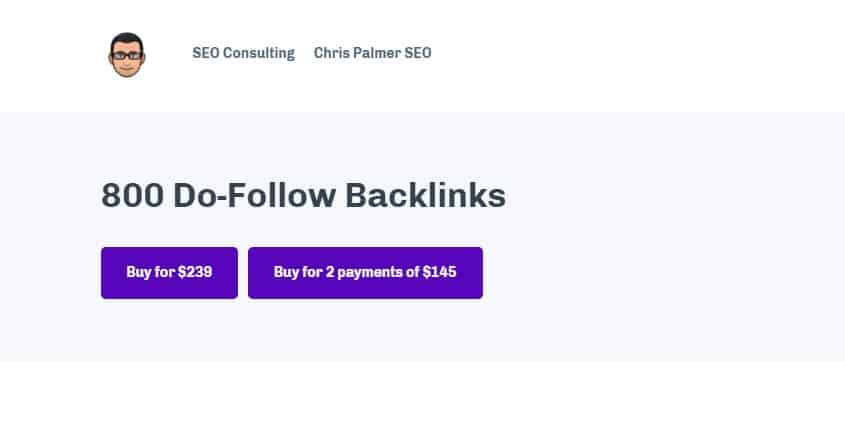Screen dimensions: 845x424
Task: Tap the site logo avatar in header
Action: coord(127,54)
